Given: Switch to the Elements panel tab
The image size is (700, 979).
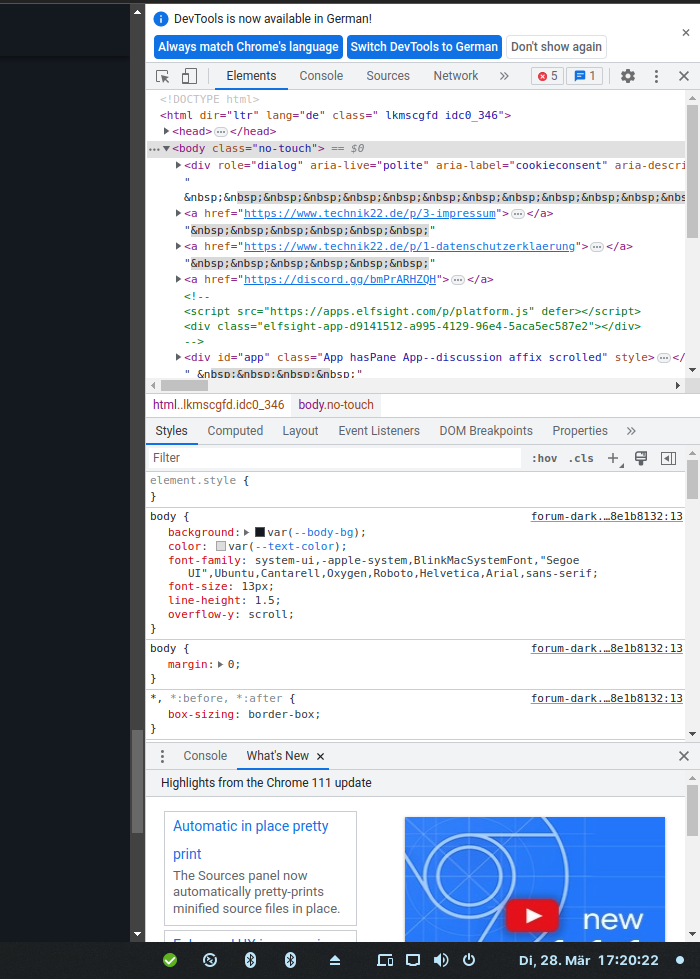Looking at the screenshot, I should [251, 76].
